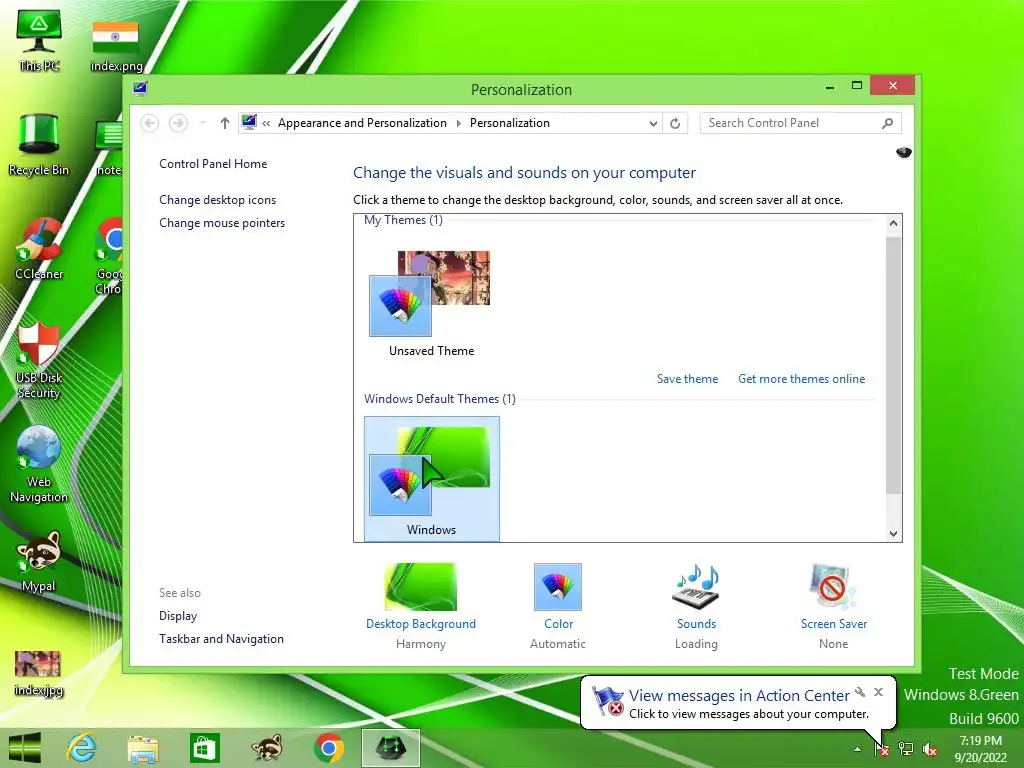Click the Forward navigation arrow

click(x=178, y=123)
